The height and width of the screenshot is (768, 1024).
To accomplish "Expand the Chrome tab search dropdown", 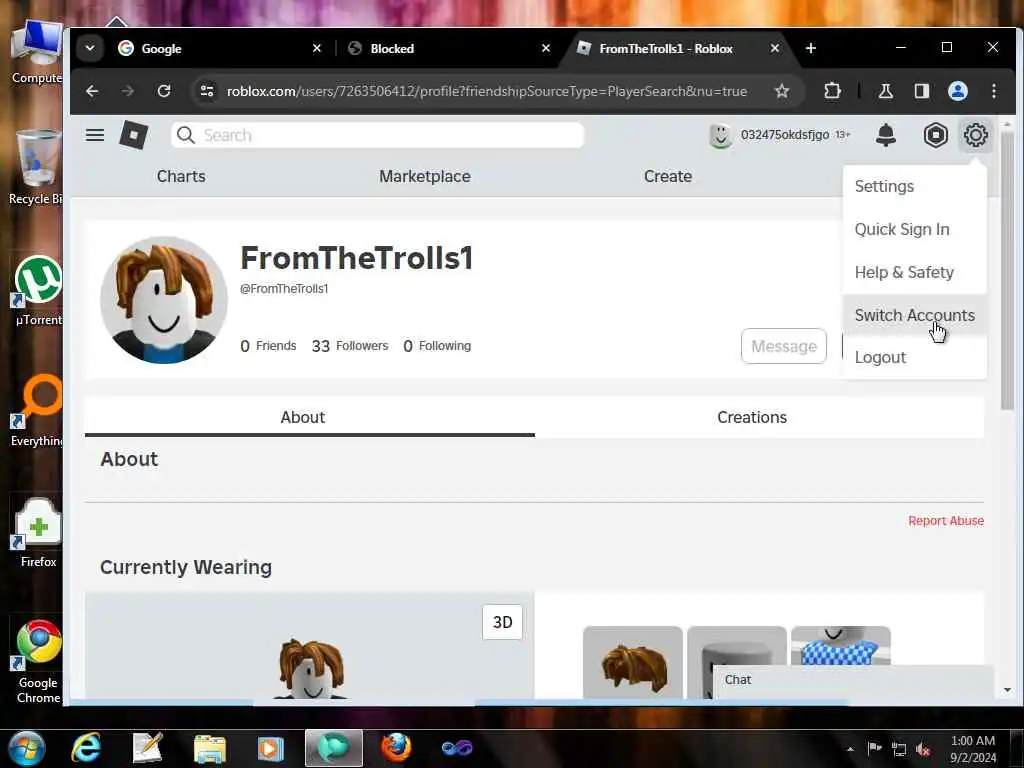I will (90, 48).
